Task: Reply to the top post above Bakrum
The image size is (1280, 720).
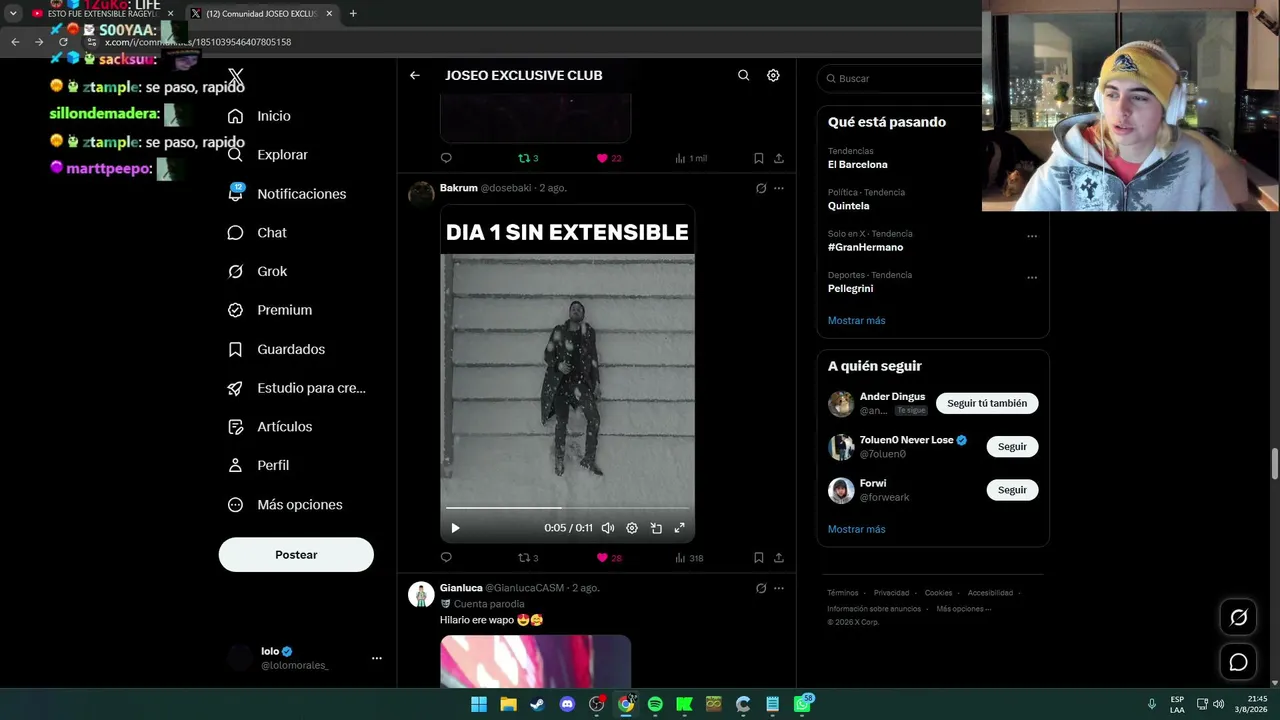Action: (446, 158)
